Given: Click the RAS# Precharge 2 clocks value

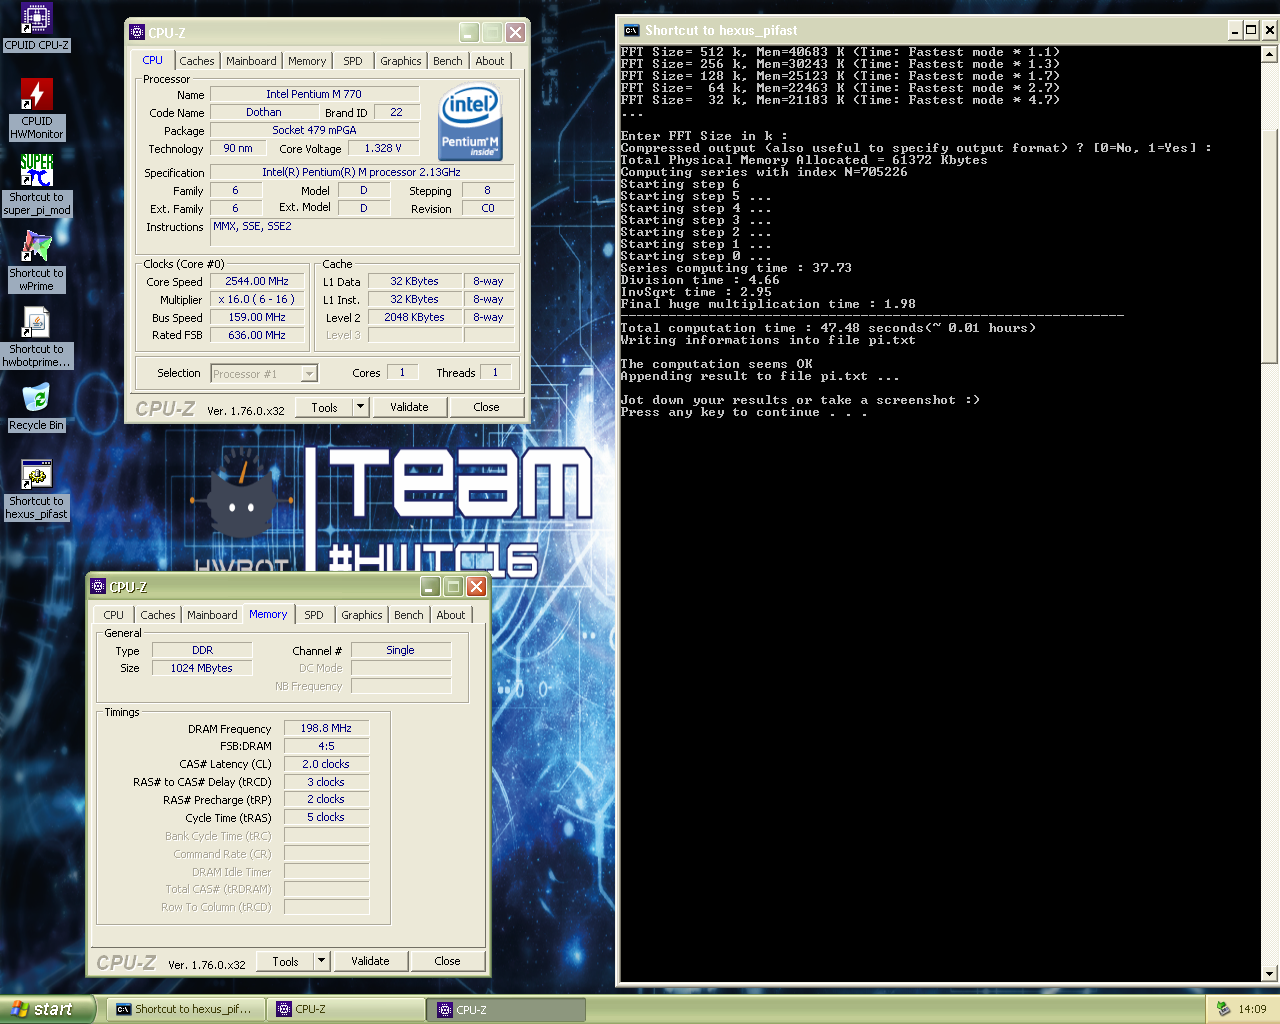Looking at the screenshot, I should (x=326, y=799).
